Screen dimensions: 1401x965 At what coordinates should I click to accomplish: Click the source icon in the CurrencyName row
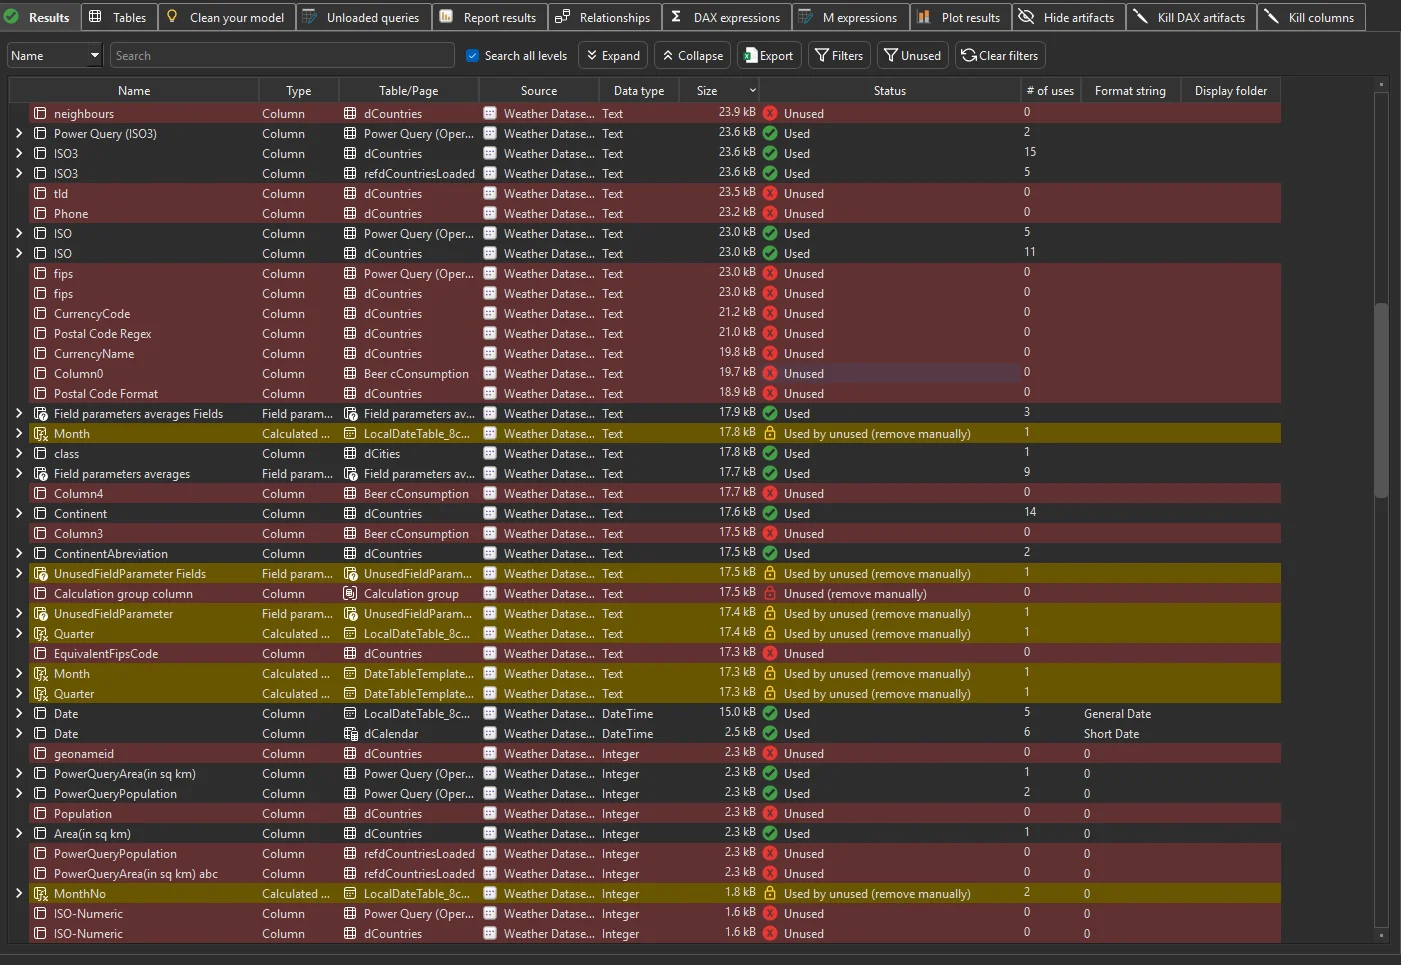click(490, 353)
